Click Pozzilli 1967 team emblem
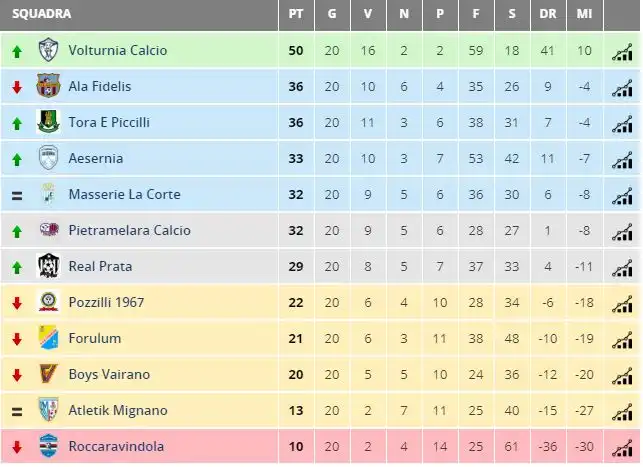643x467 pixels. [x=48, y=301]
